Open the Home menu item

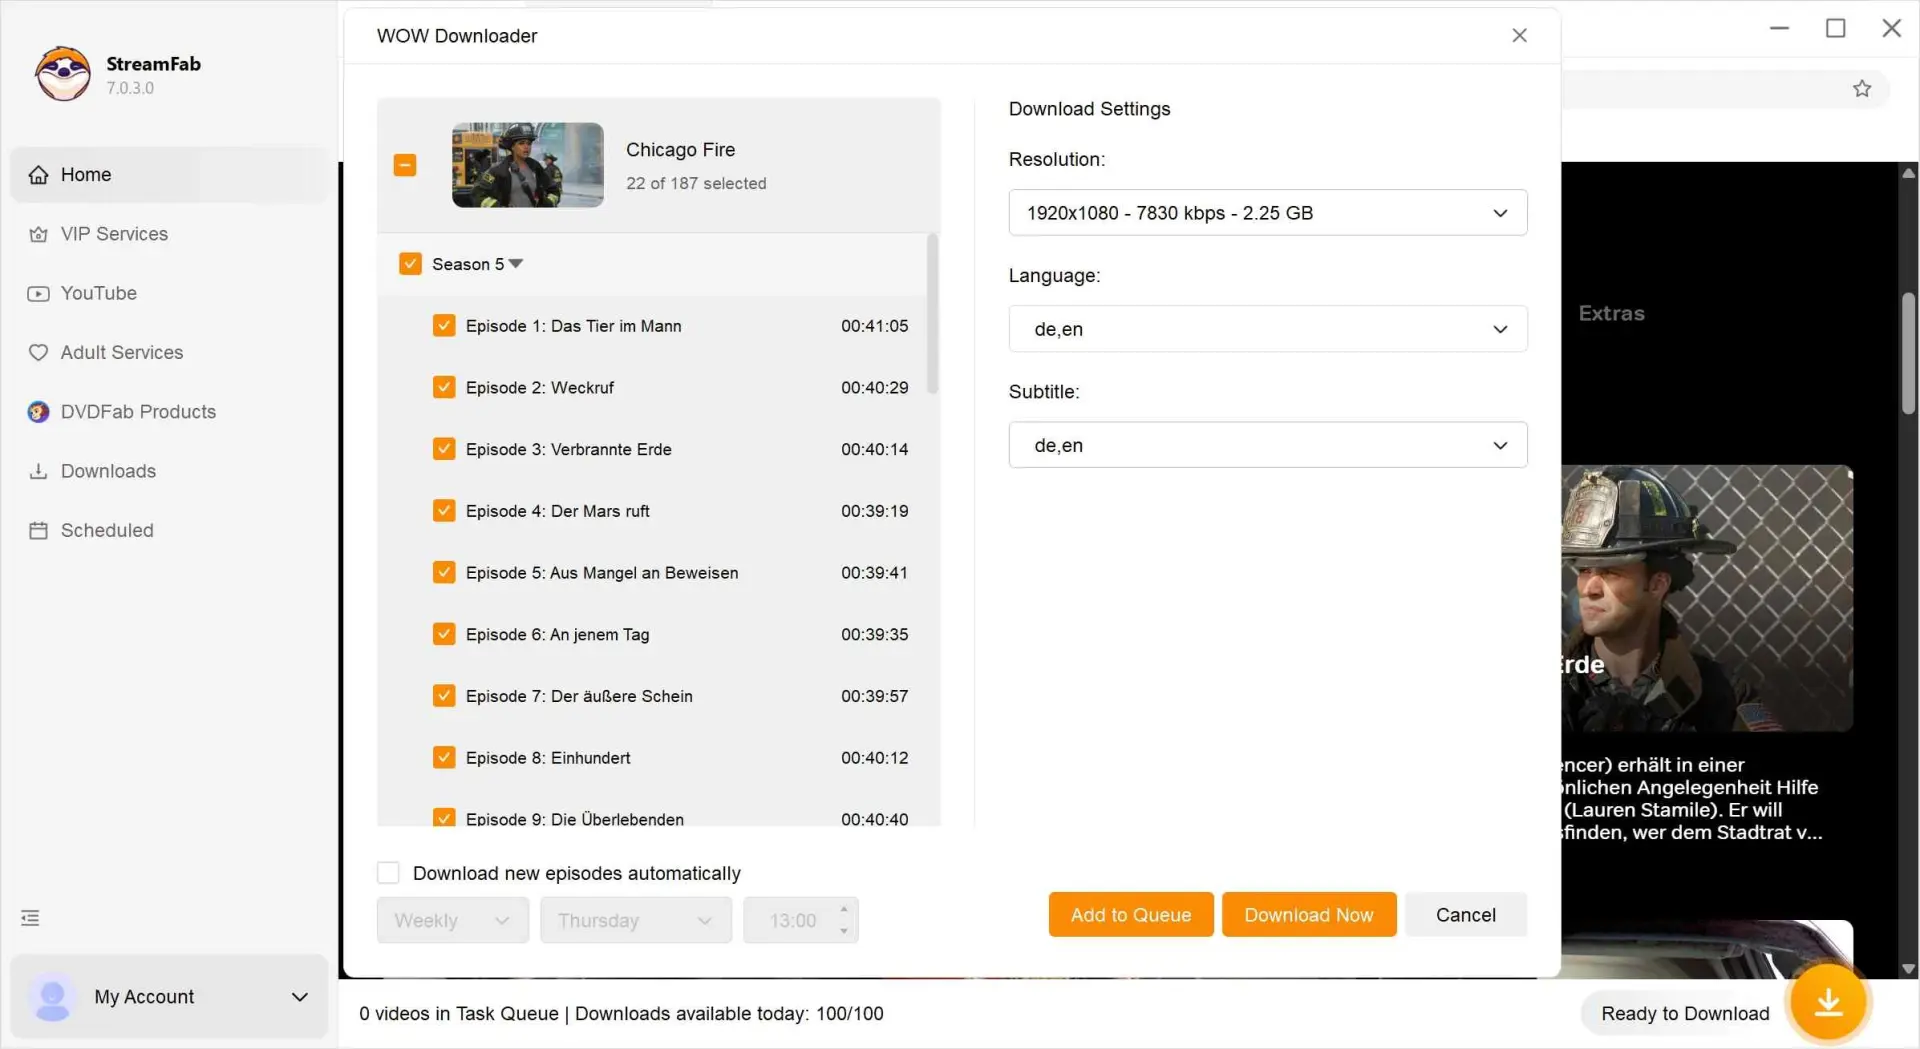(169, 175)
